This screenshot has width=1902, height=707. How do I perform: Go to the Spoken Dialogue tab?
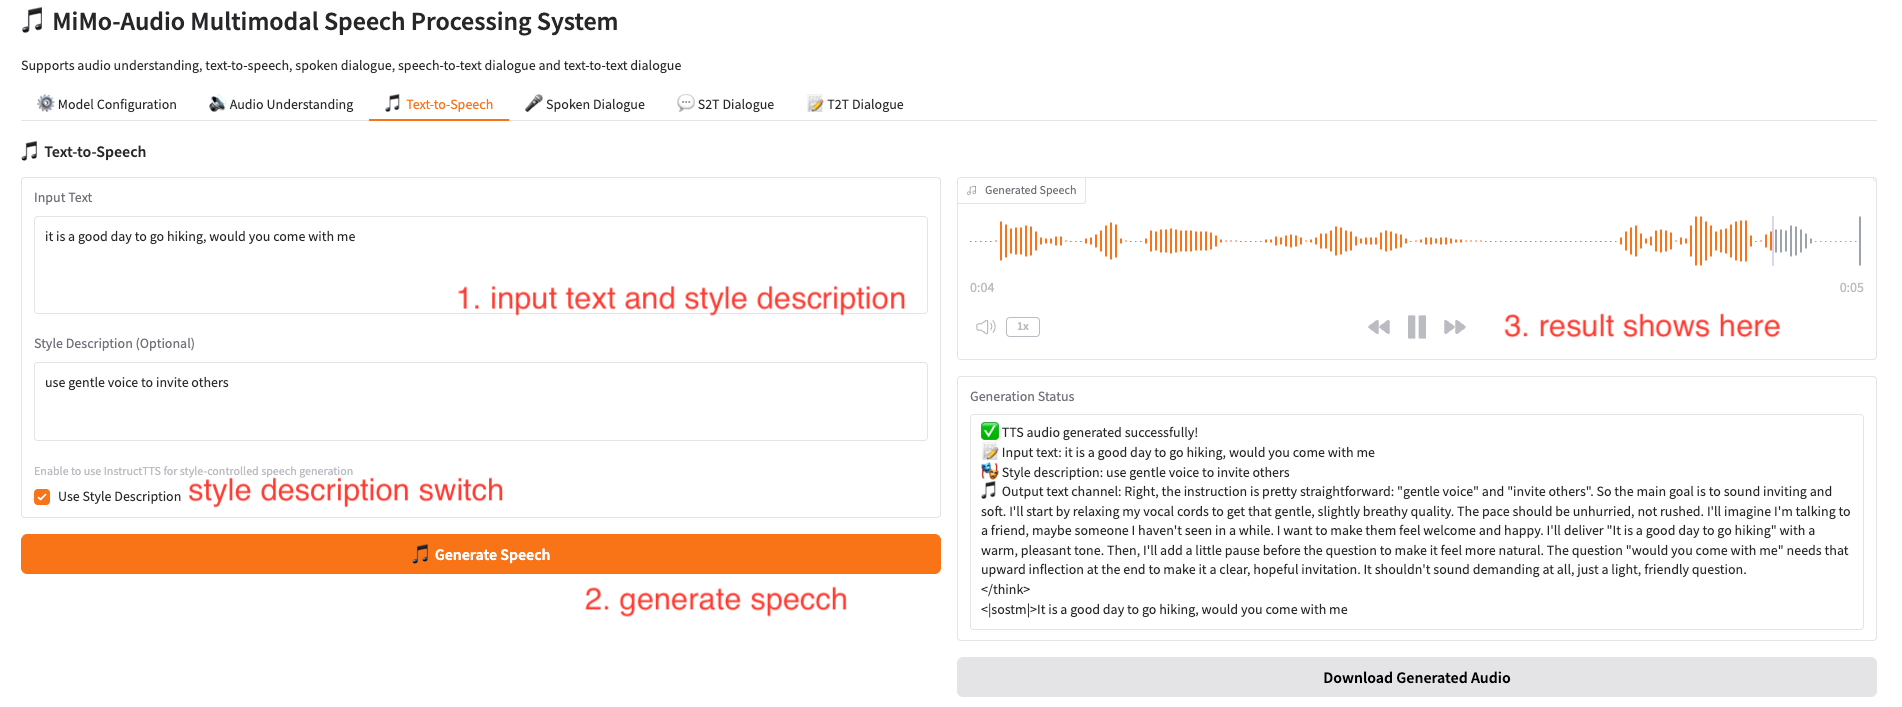[585, 104]
